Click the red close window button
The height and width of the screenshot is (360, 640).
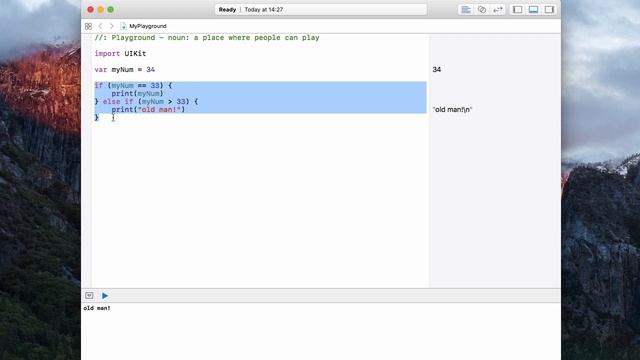(91, 9)
